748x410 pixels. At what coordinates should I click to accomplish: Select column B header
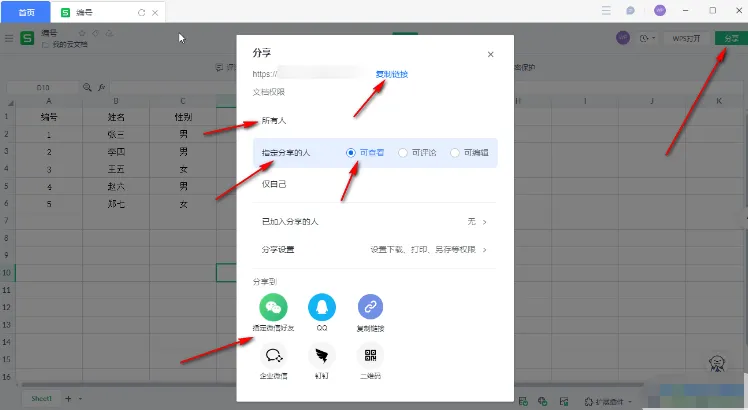point(116,101)
